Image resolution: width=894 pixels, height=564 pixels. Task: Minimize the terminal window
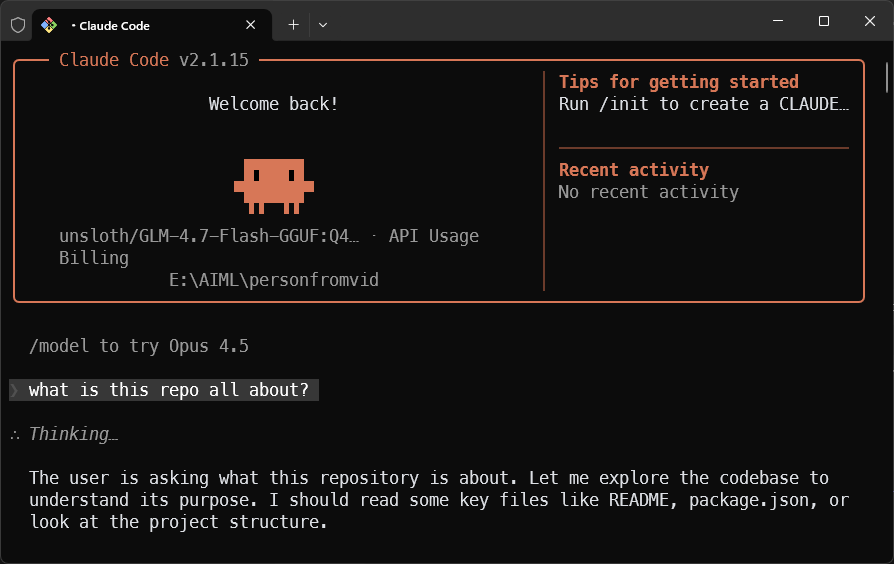(778, 21)
